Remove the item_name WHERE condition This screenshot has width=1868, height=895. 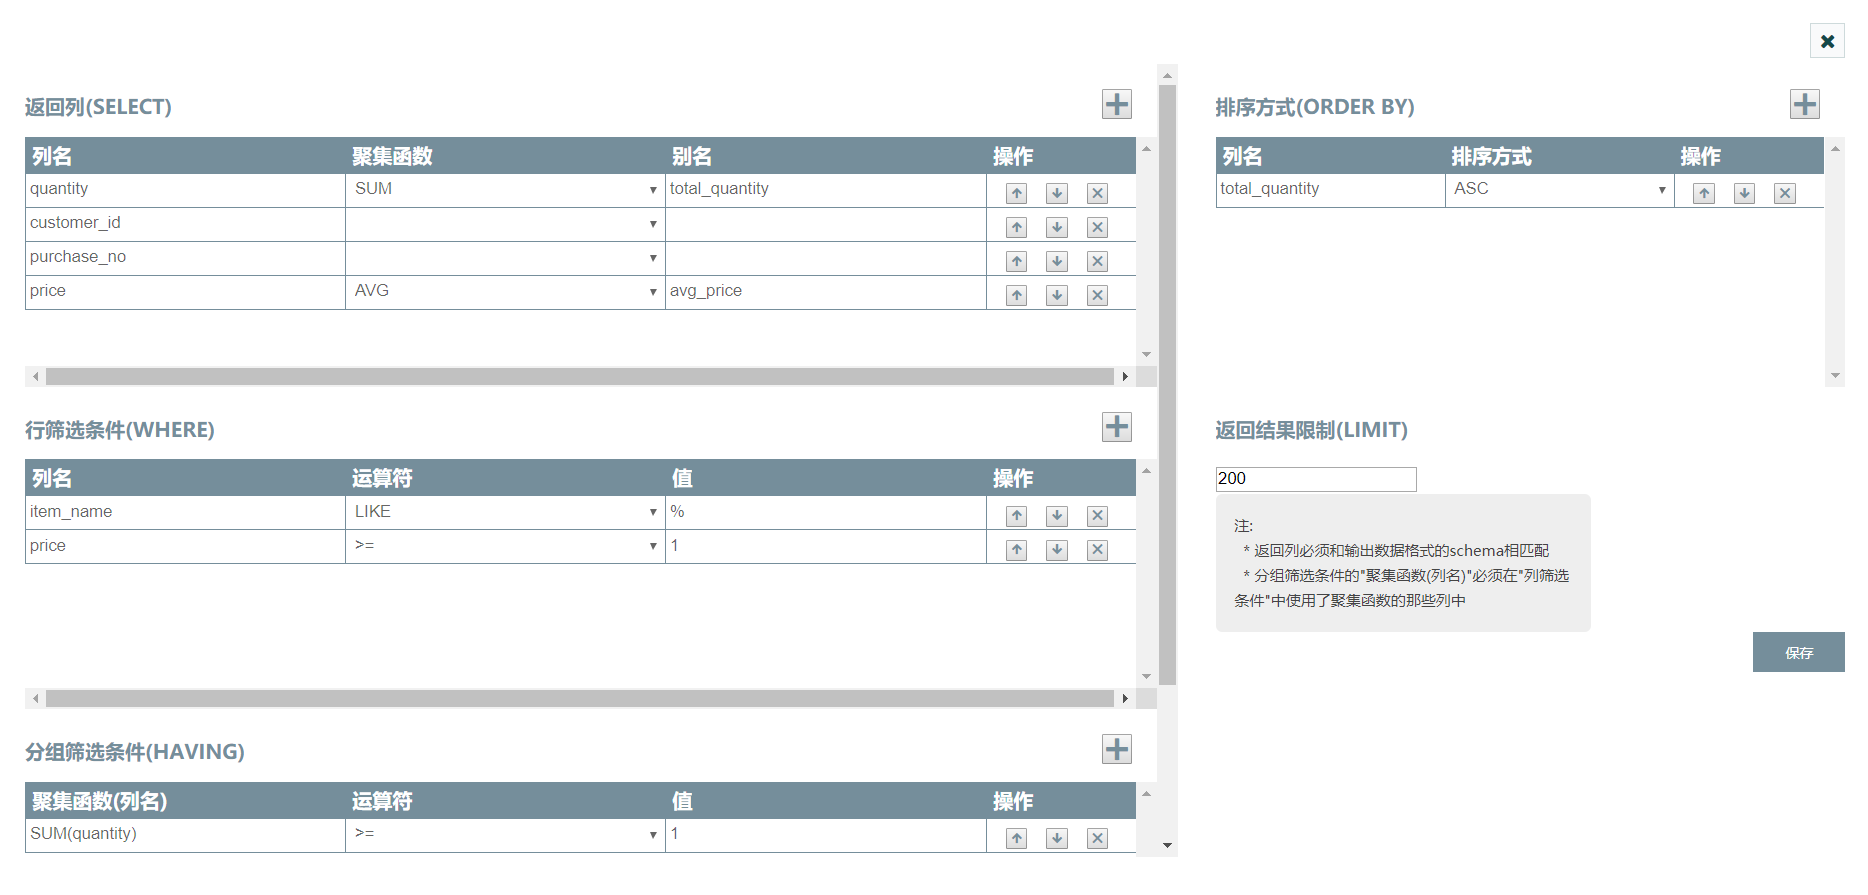pyautogui.click(x=1097, y=516)
